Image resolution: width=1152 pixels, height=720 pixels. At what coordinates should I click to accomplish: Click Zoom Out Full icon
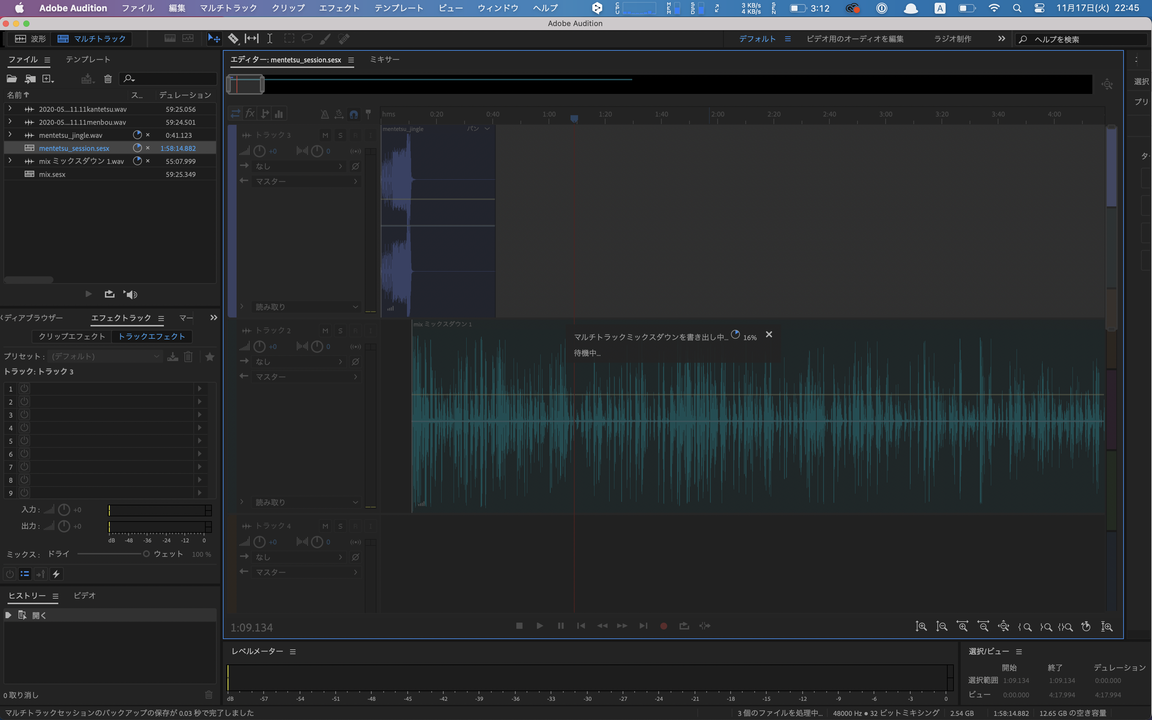[x=1004, y=627]
